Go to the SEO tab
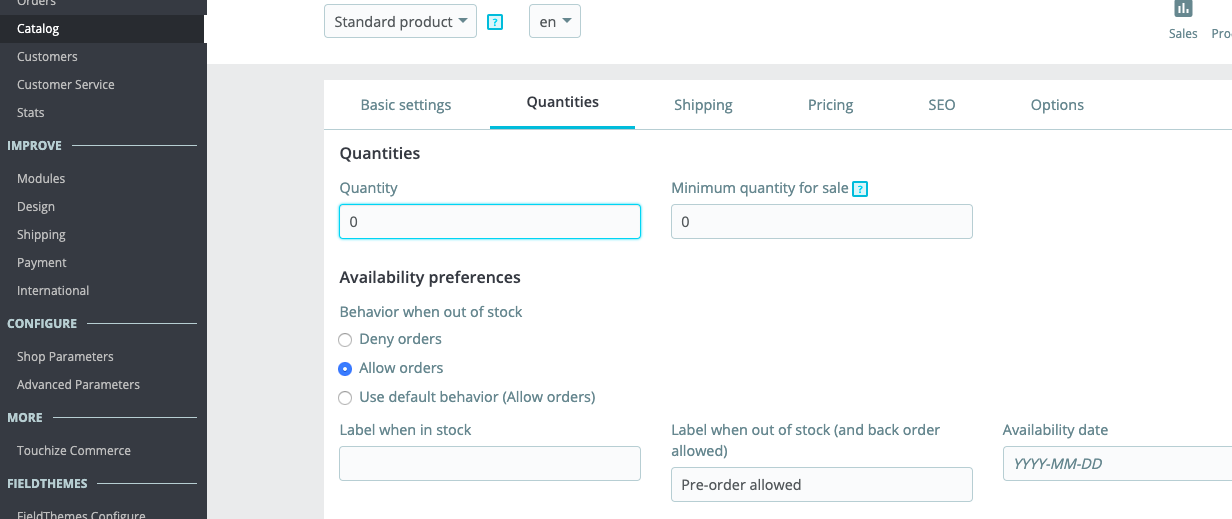Image resolution: width=1232 pixels, height=519 pixels. coord(941,105)
